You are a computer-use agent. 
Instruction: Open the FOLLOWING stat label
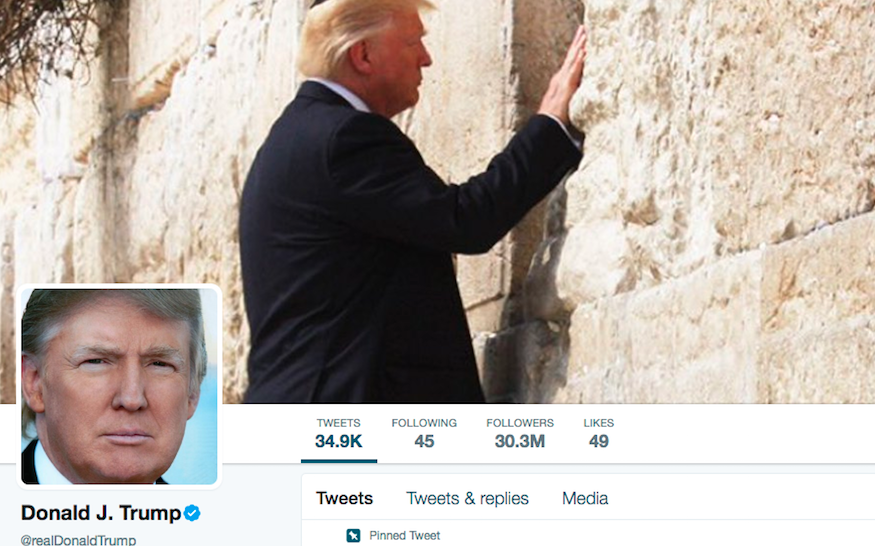[x=424, y=423]
